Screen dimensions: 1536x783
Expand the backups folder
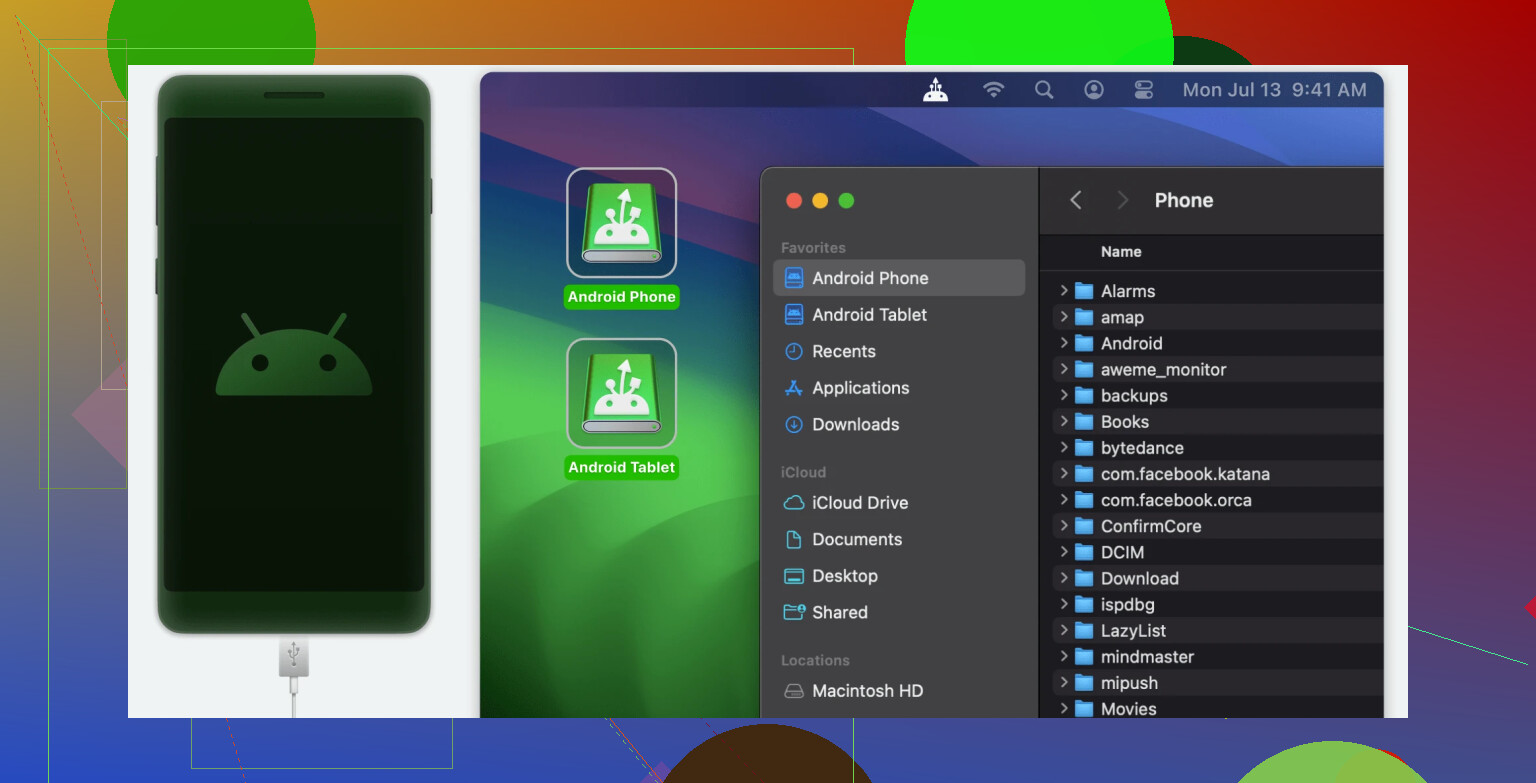pos(1064,395)
